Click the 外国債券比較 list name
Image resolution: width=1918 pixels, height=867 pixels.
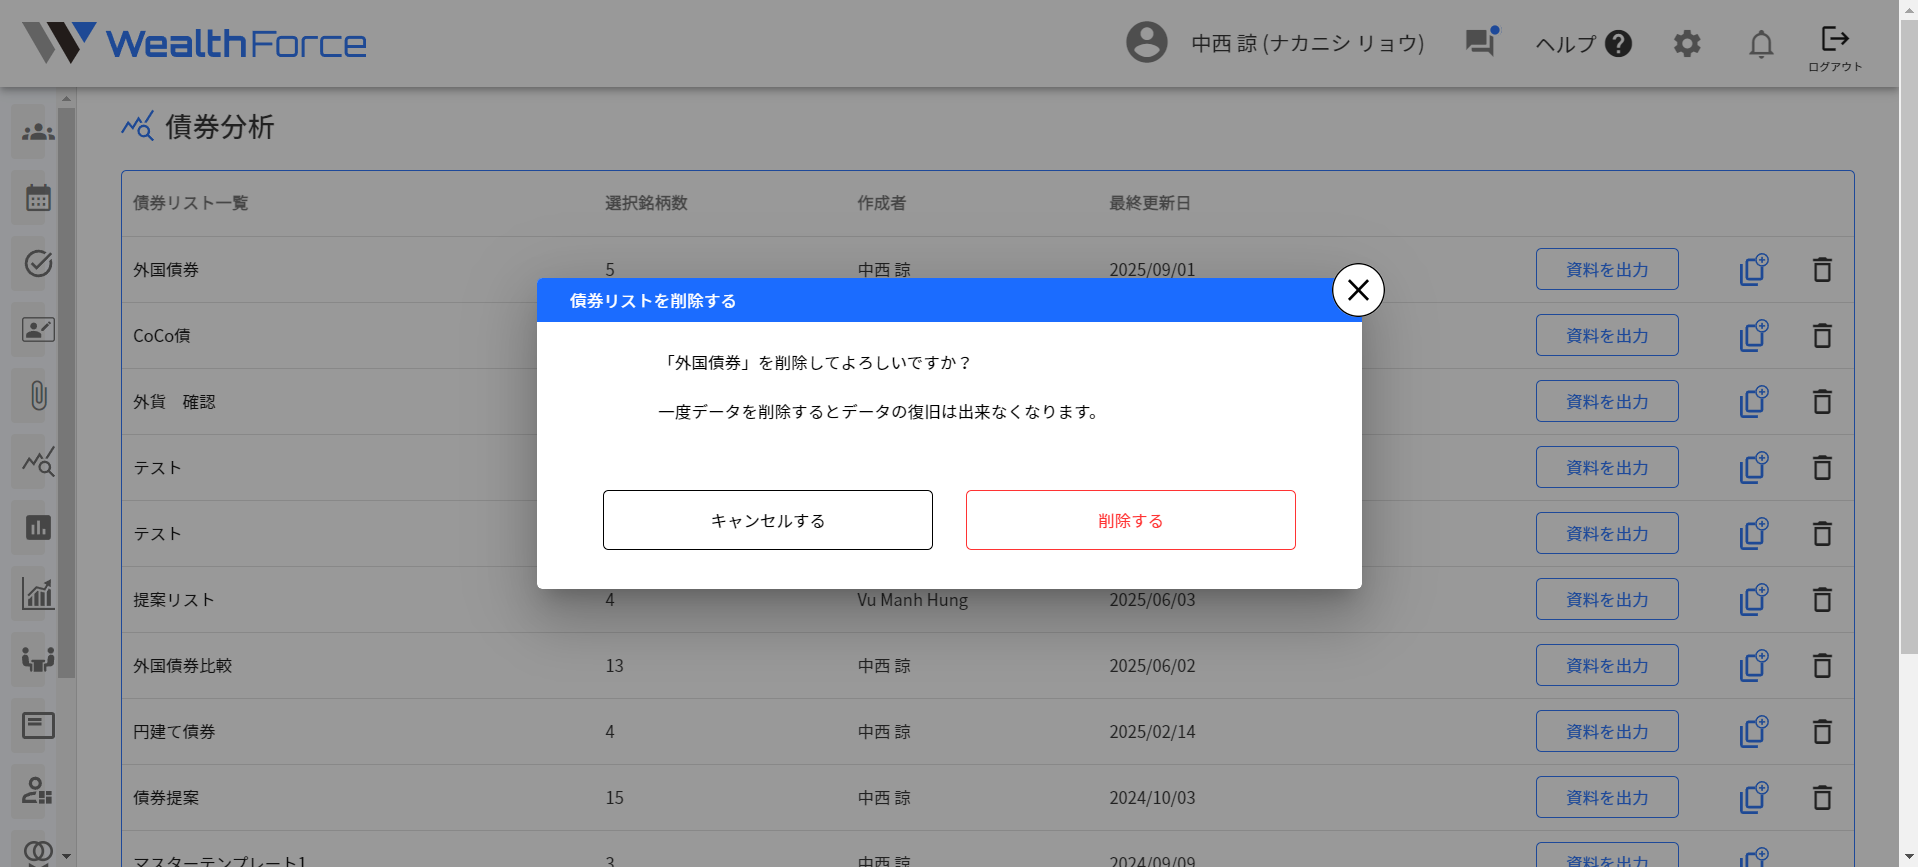182,666
